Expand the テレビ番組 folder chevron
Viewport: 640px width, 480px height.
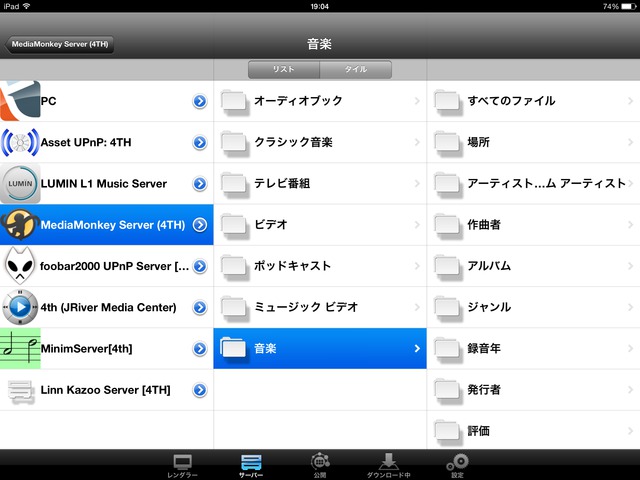pos(417,183)
